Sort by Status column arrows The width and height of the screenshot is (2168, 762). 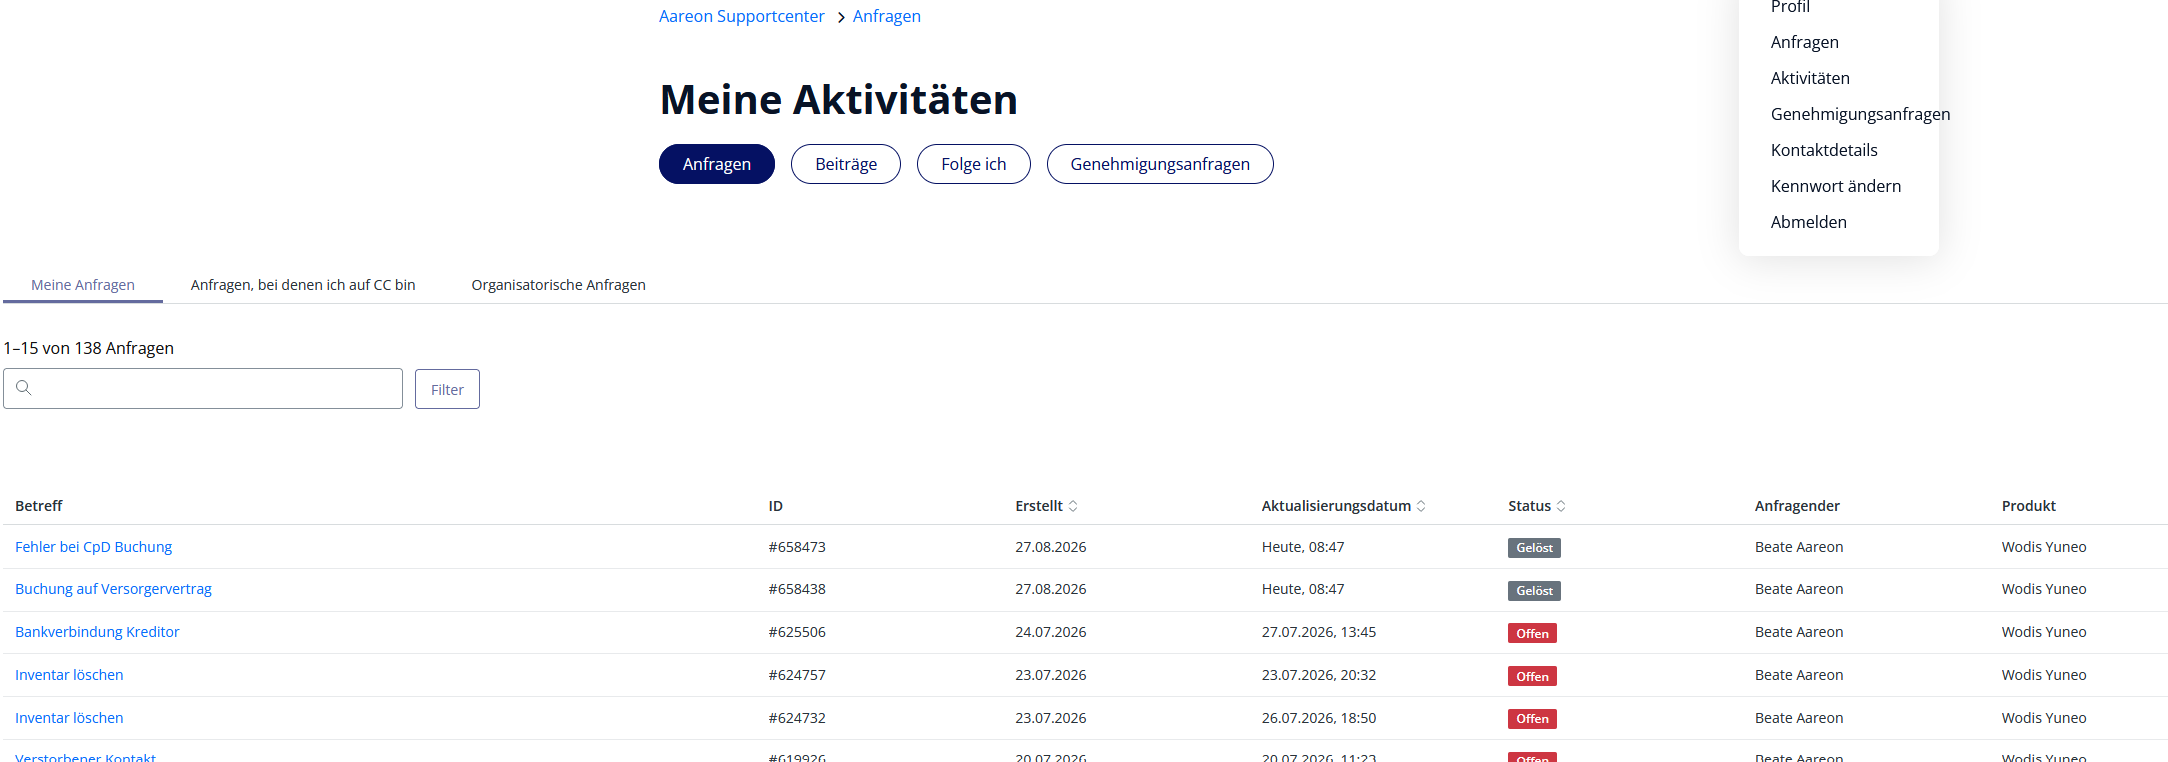tap(1561, 506)
